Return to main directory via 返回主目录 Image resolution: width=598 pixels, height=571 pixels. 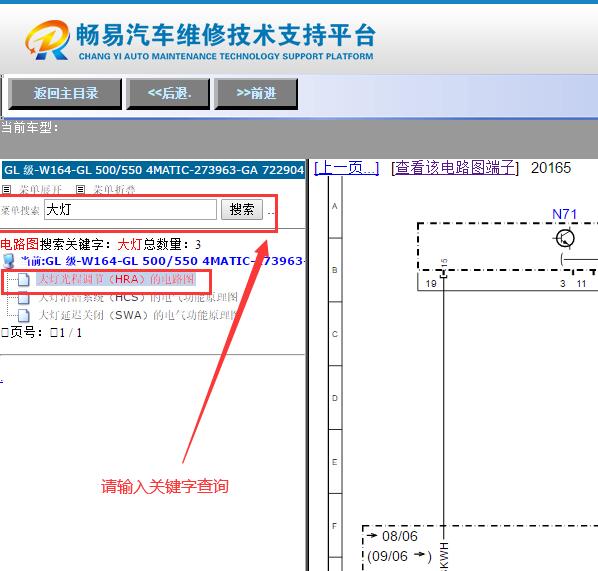click(65, 93)
